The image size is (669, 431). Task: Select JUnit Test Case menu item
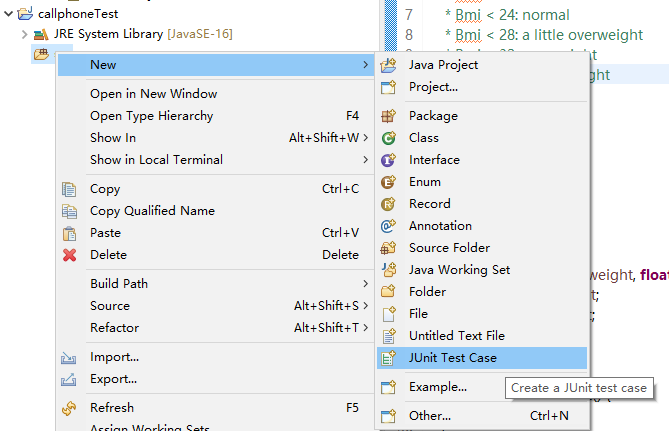pyautogui.click(x=482, y=358)
